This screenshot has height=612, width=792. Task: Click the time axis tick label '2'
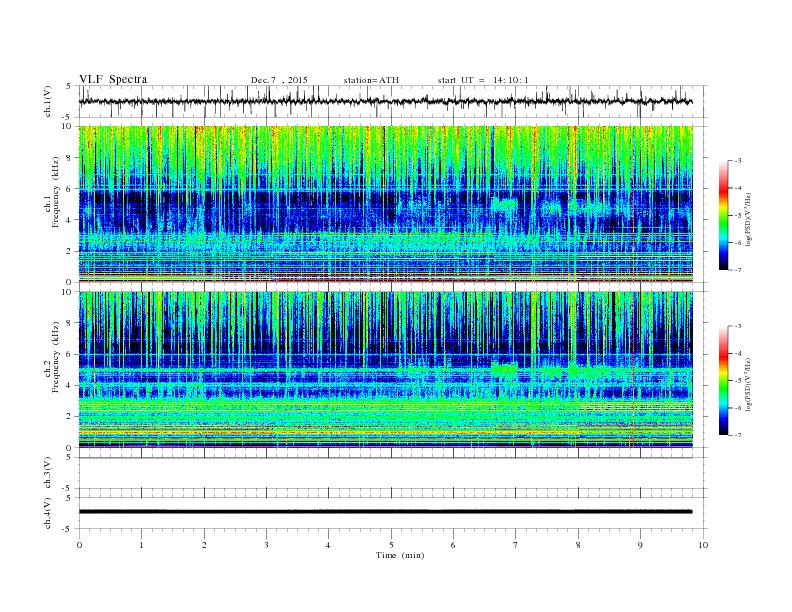pos(204,545)
